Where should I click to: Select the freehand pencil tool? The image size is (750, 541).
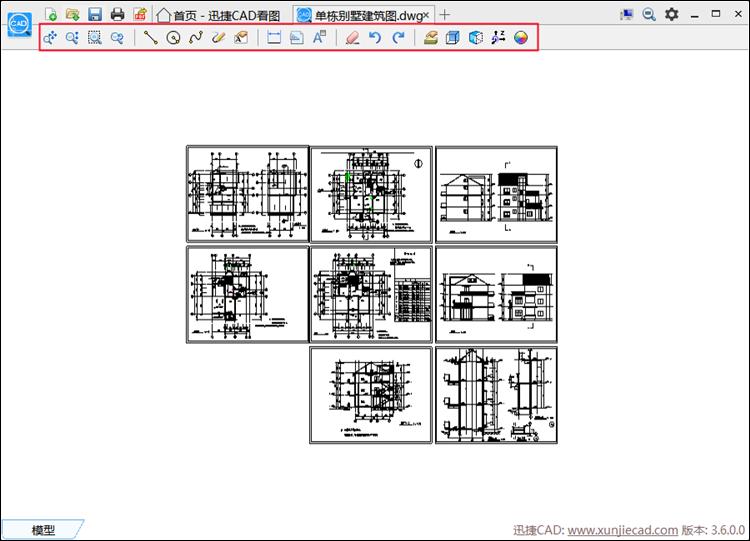(218, 37)
